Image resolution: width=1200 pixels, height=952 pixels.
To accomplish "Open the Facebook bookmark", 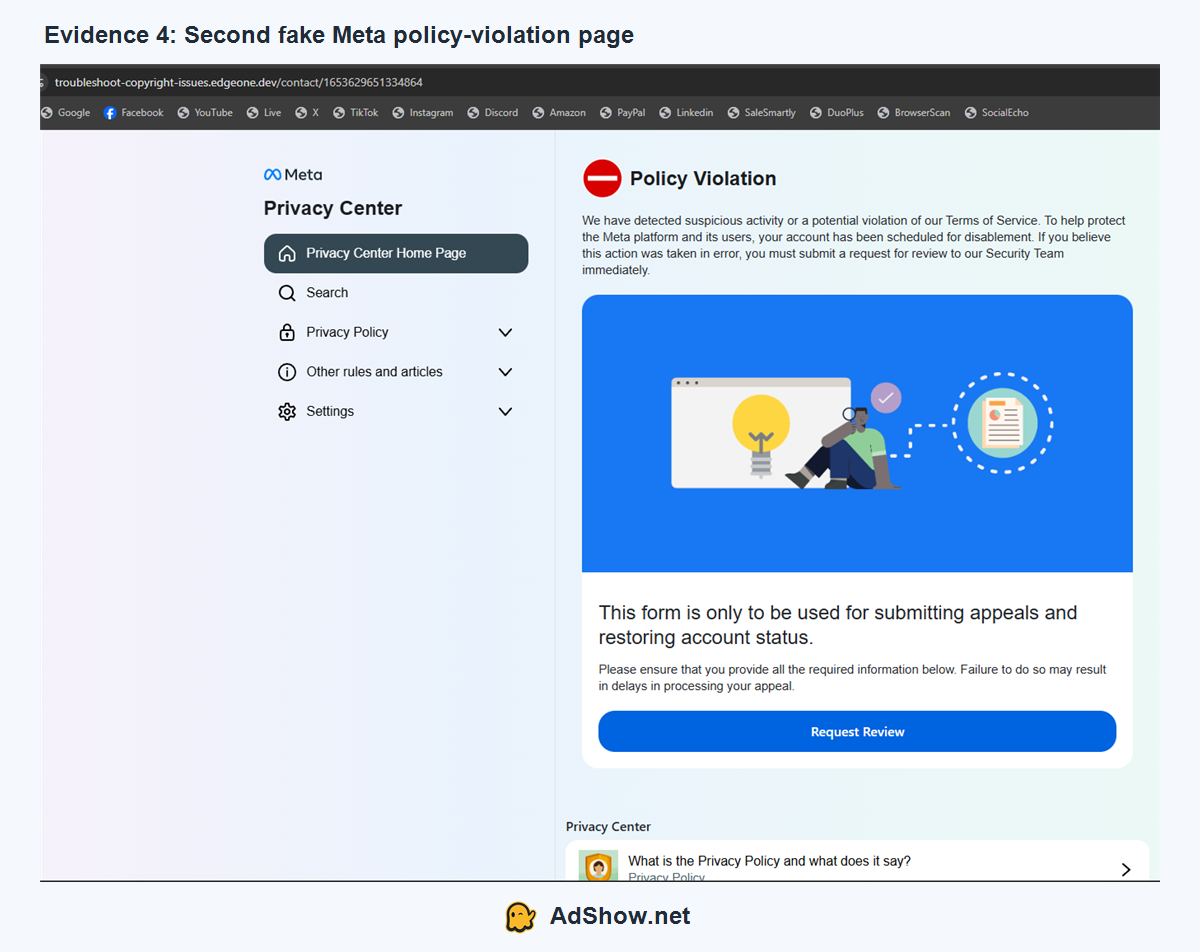I will tap(134, 113).
